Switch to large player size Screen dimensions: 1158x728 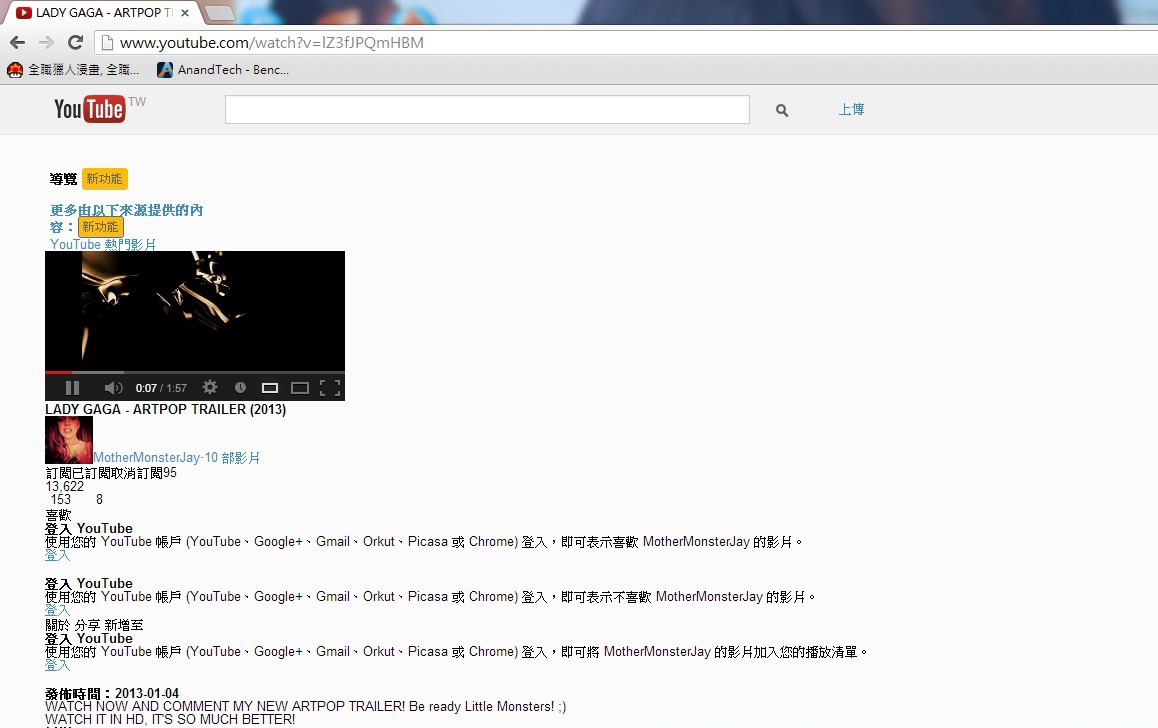[300, 388]
